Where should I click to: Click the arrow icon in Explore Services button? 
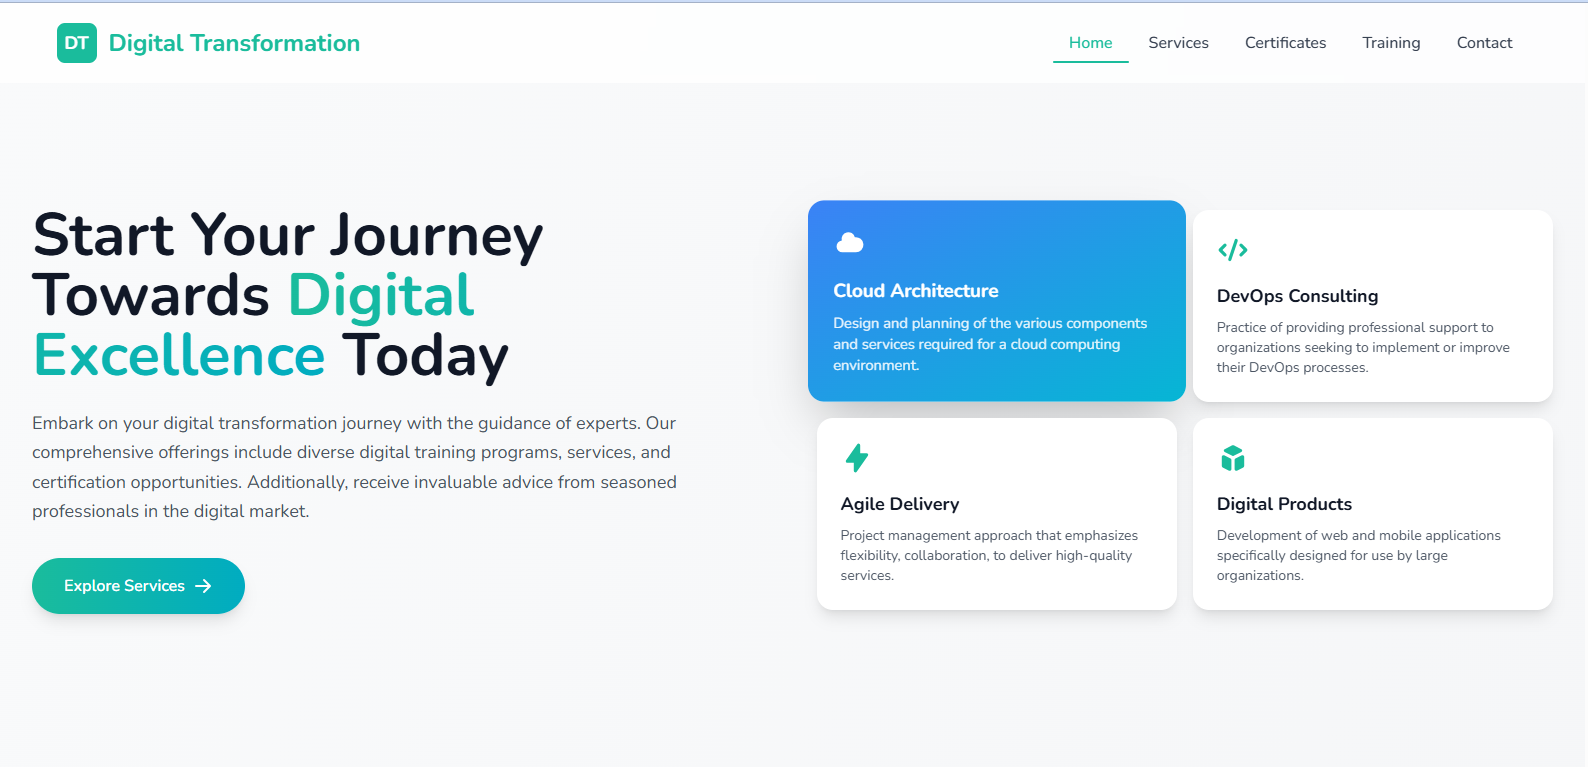coord(203,586)
